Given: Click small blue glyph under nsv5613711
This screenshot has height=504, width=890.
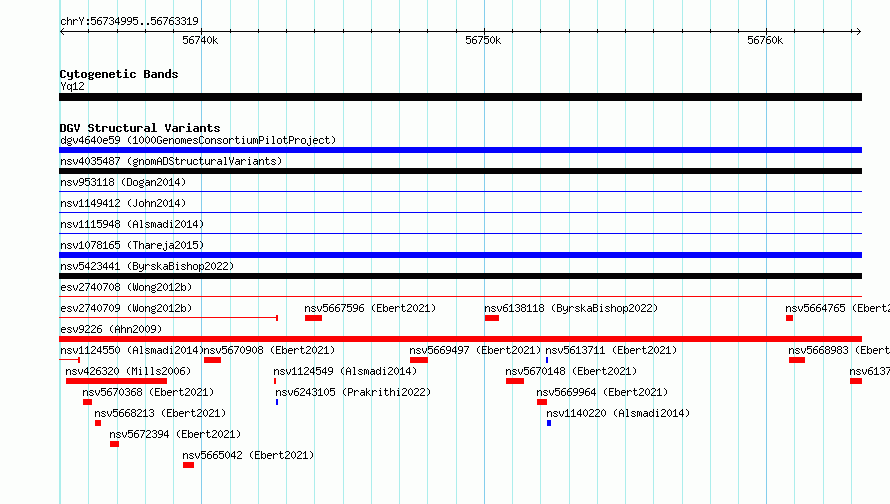Looking at the screenshot, I should (547, 360).
